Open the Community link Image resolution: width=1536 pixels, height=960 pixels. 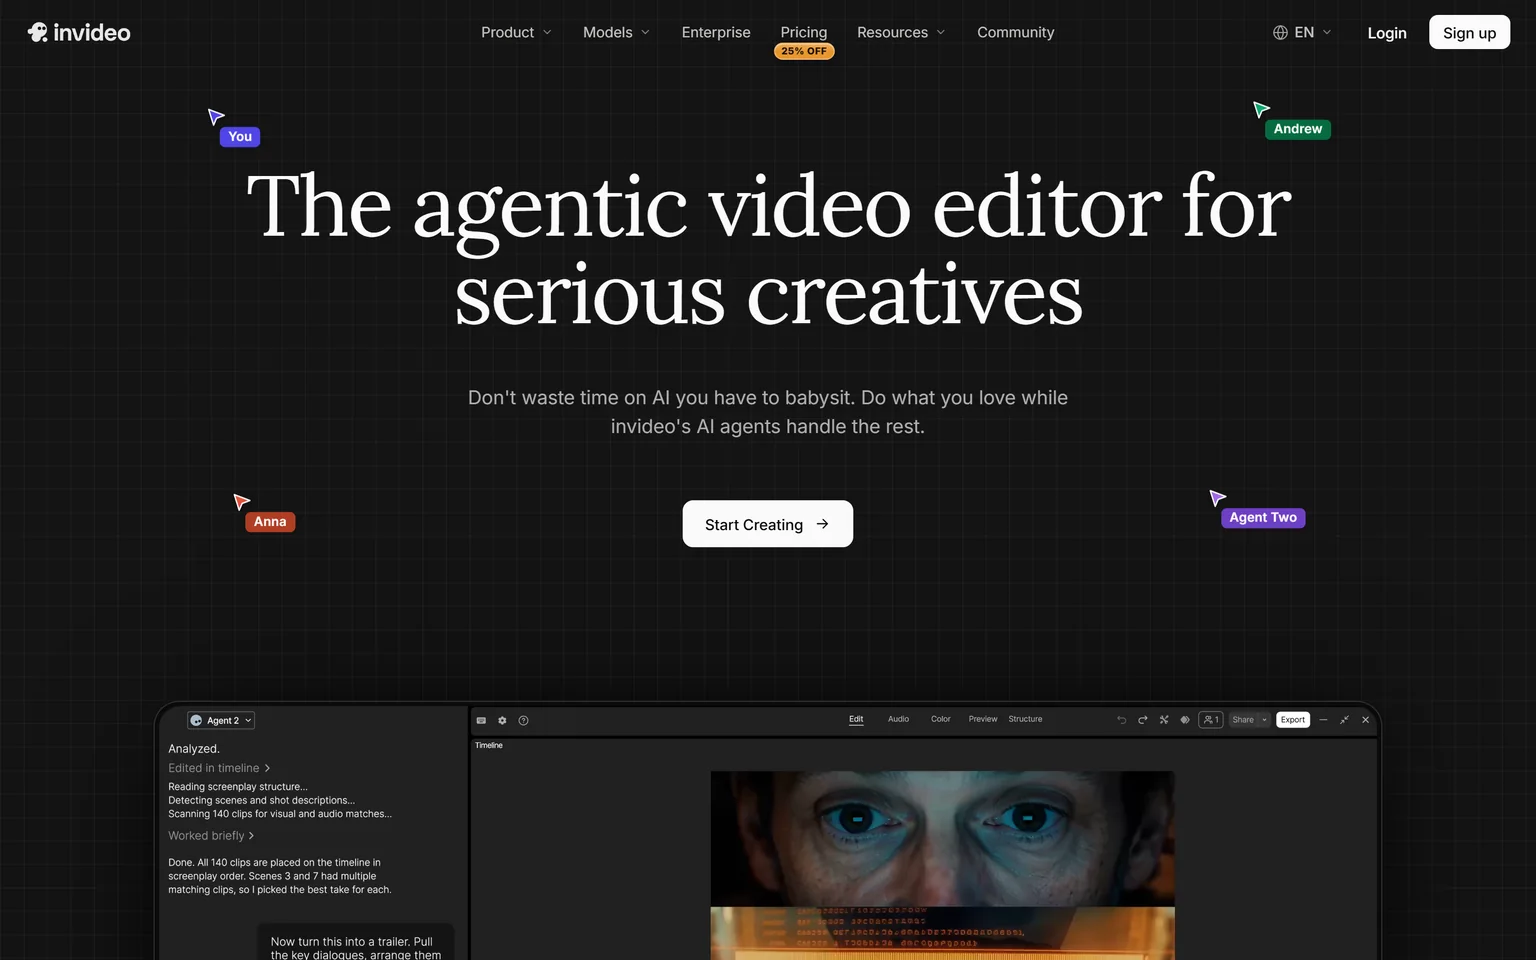[x=1015, y=32]
